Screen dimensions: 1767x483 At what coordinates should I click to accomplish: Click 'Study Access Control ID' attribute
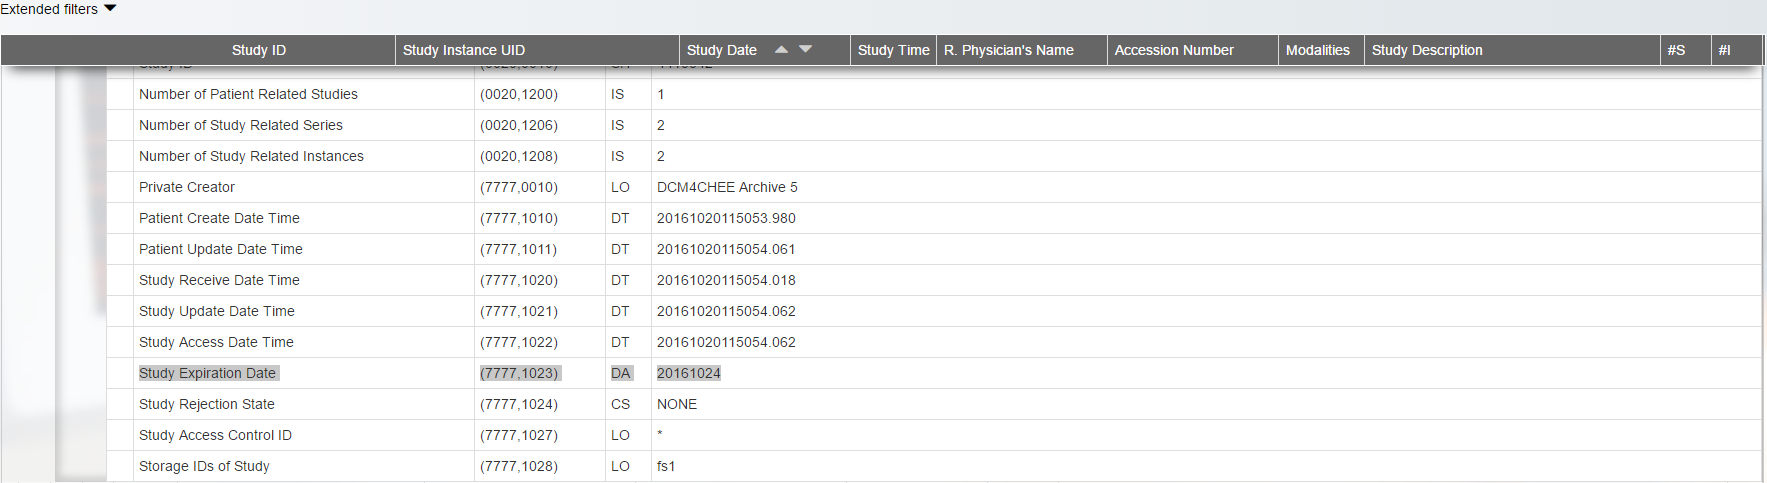(x=215, y=435)
